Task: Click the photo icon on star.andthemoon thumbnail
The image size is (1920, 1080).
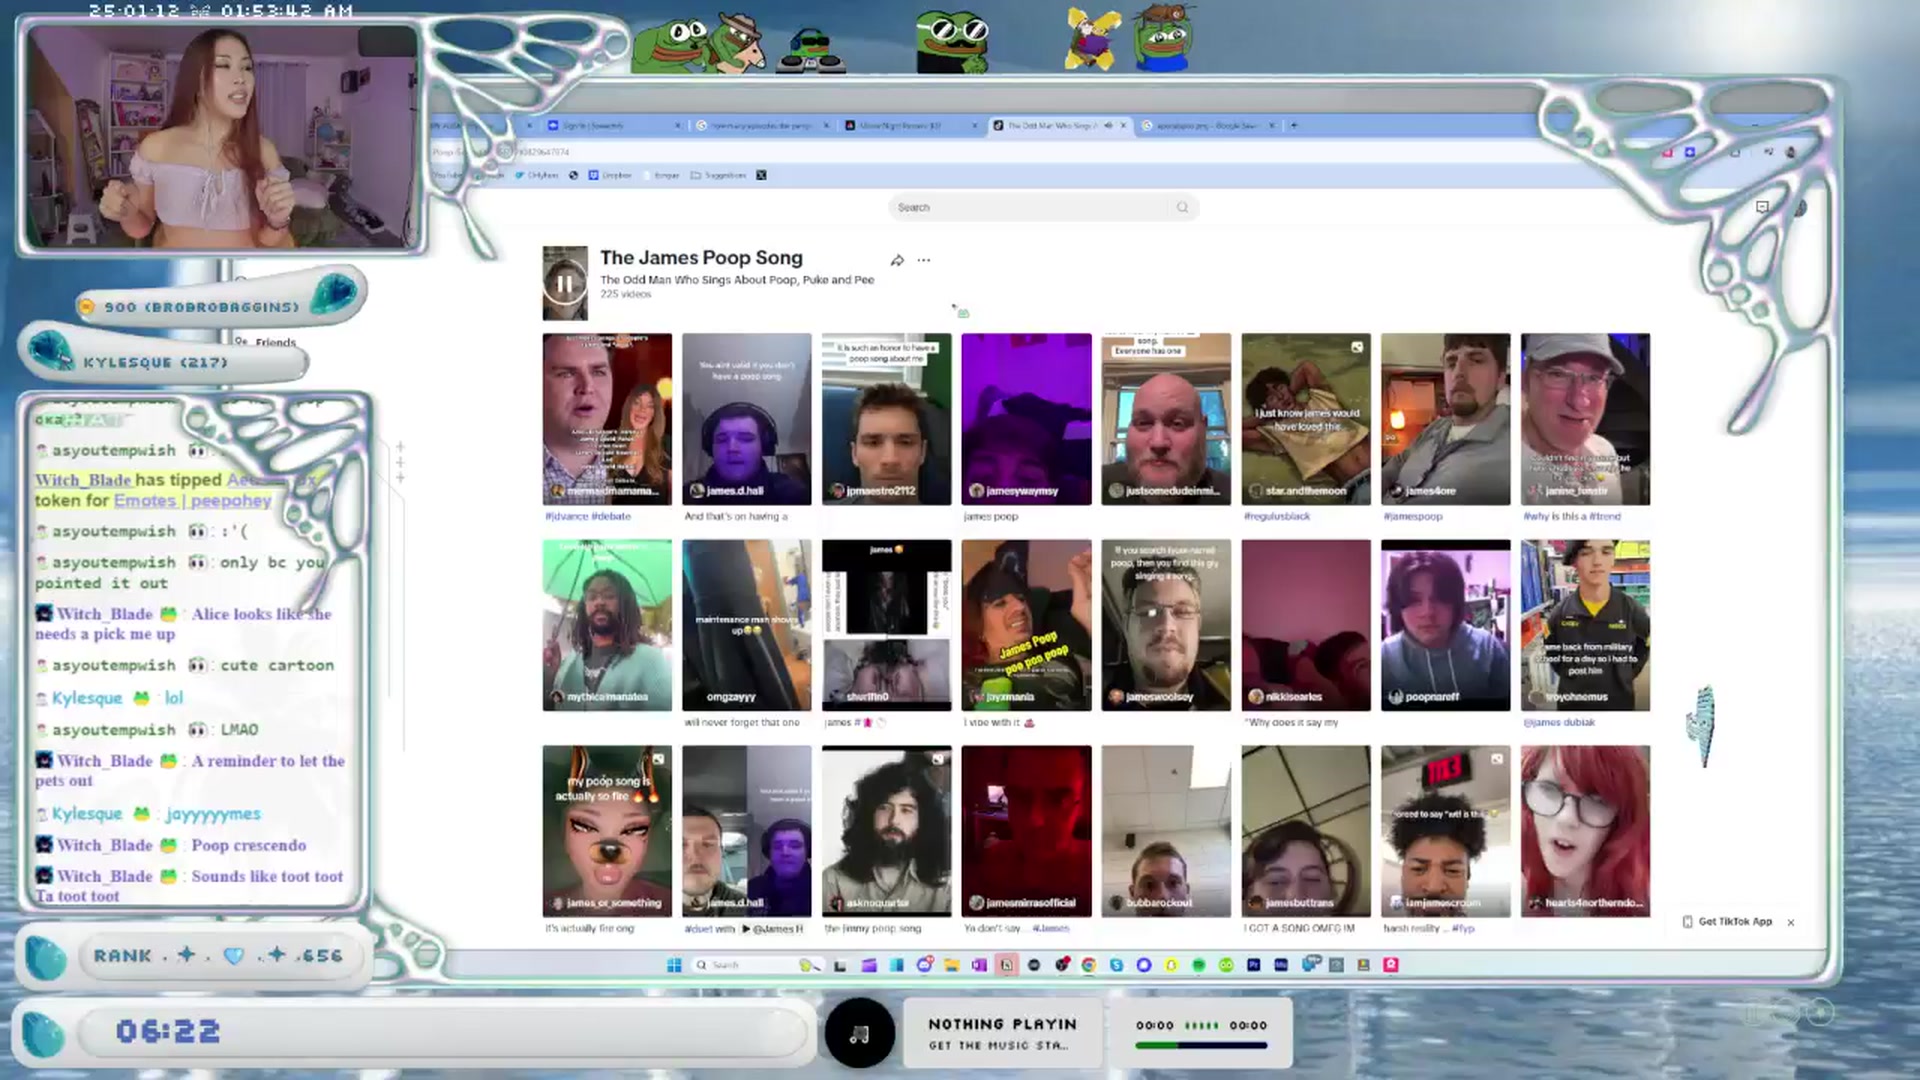Action: (1357, 347)
